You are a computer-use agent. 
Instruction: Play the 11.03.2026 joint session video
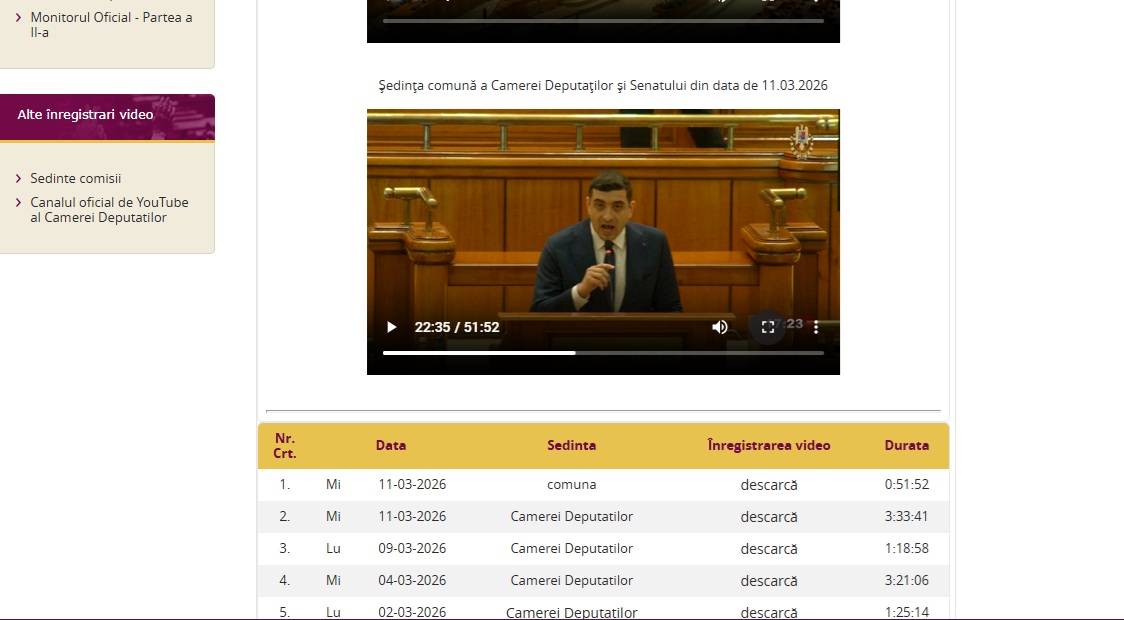click(392, 327)
